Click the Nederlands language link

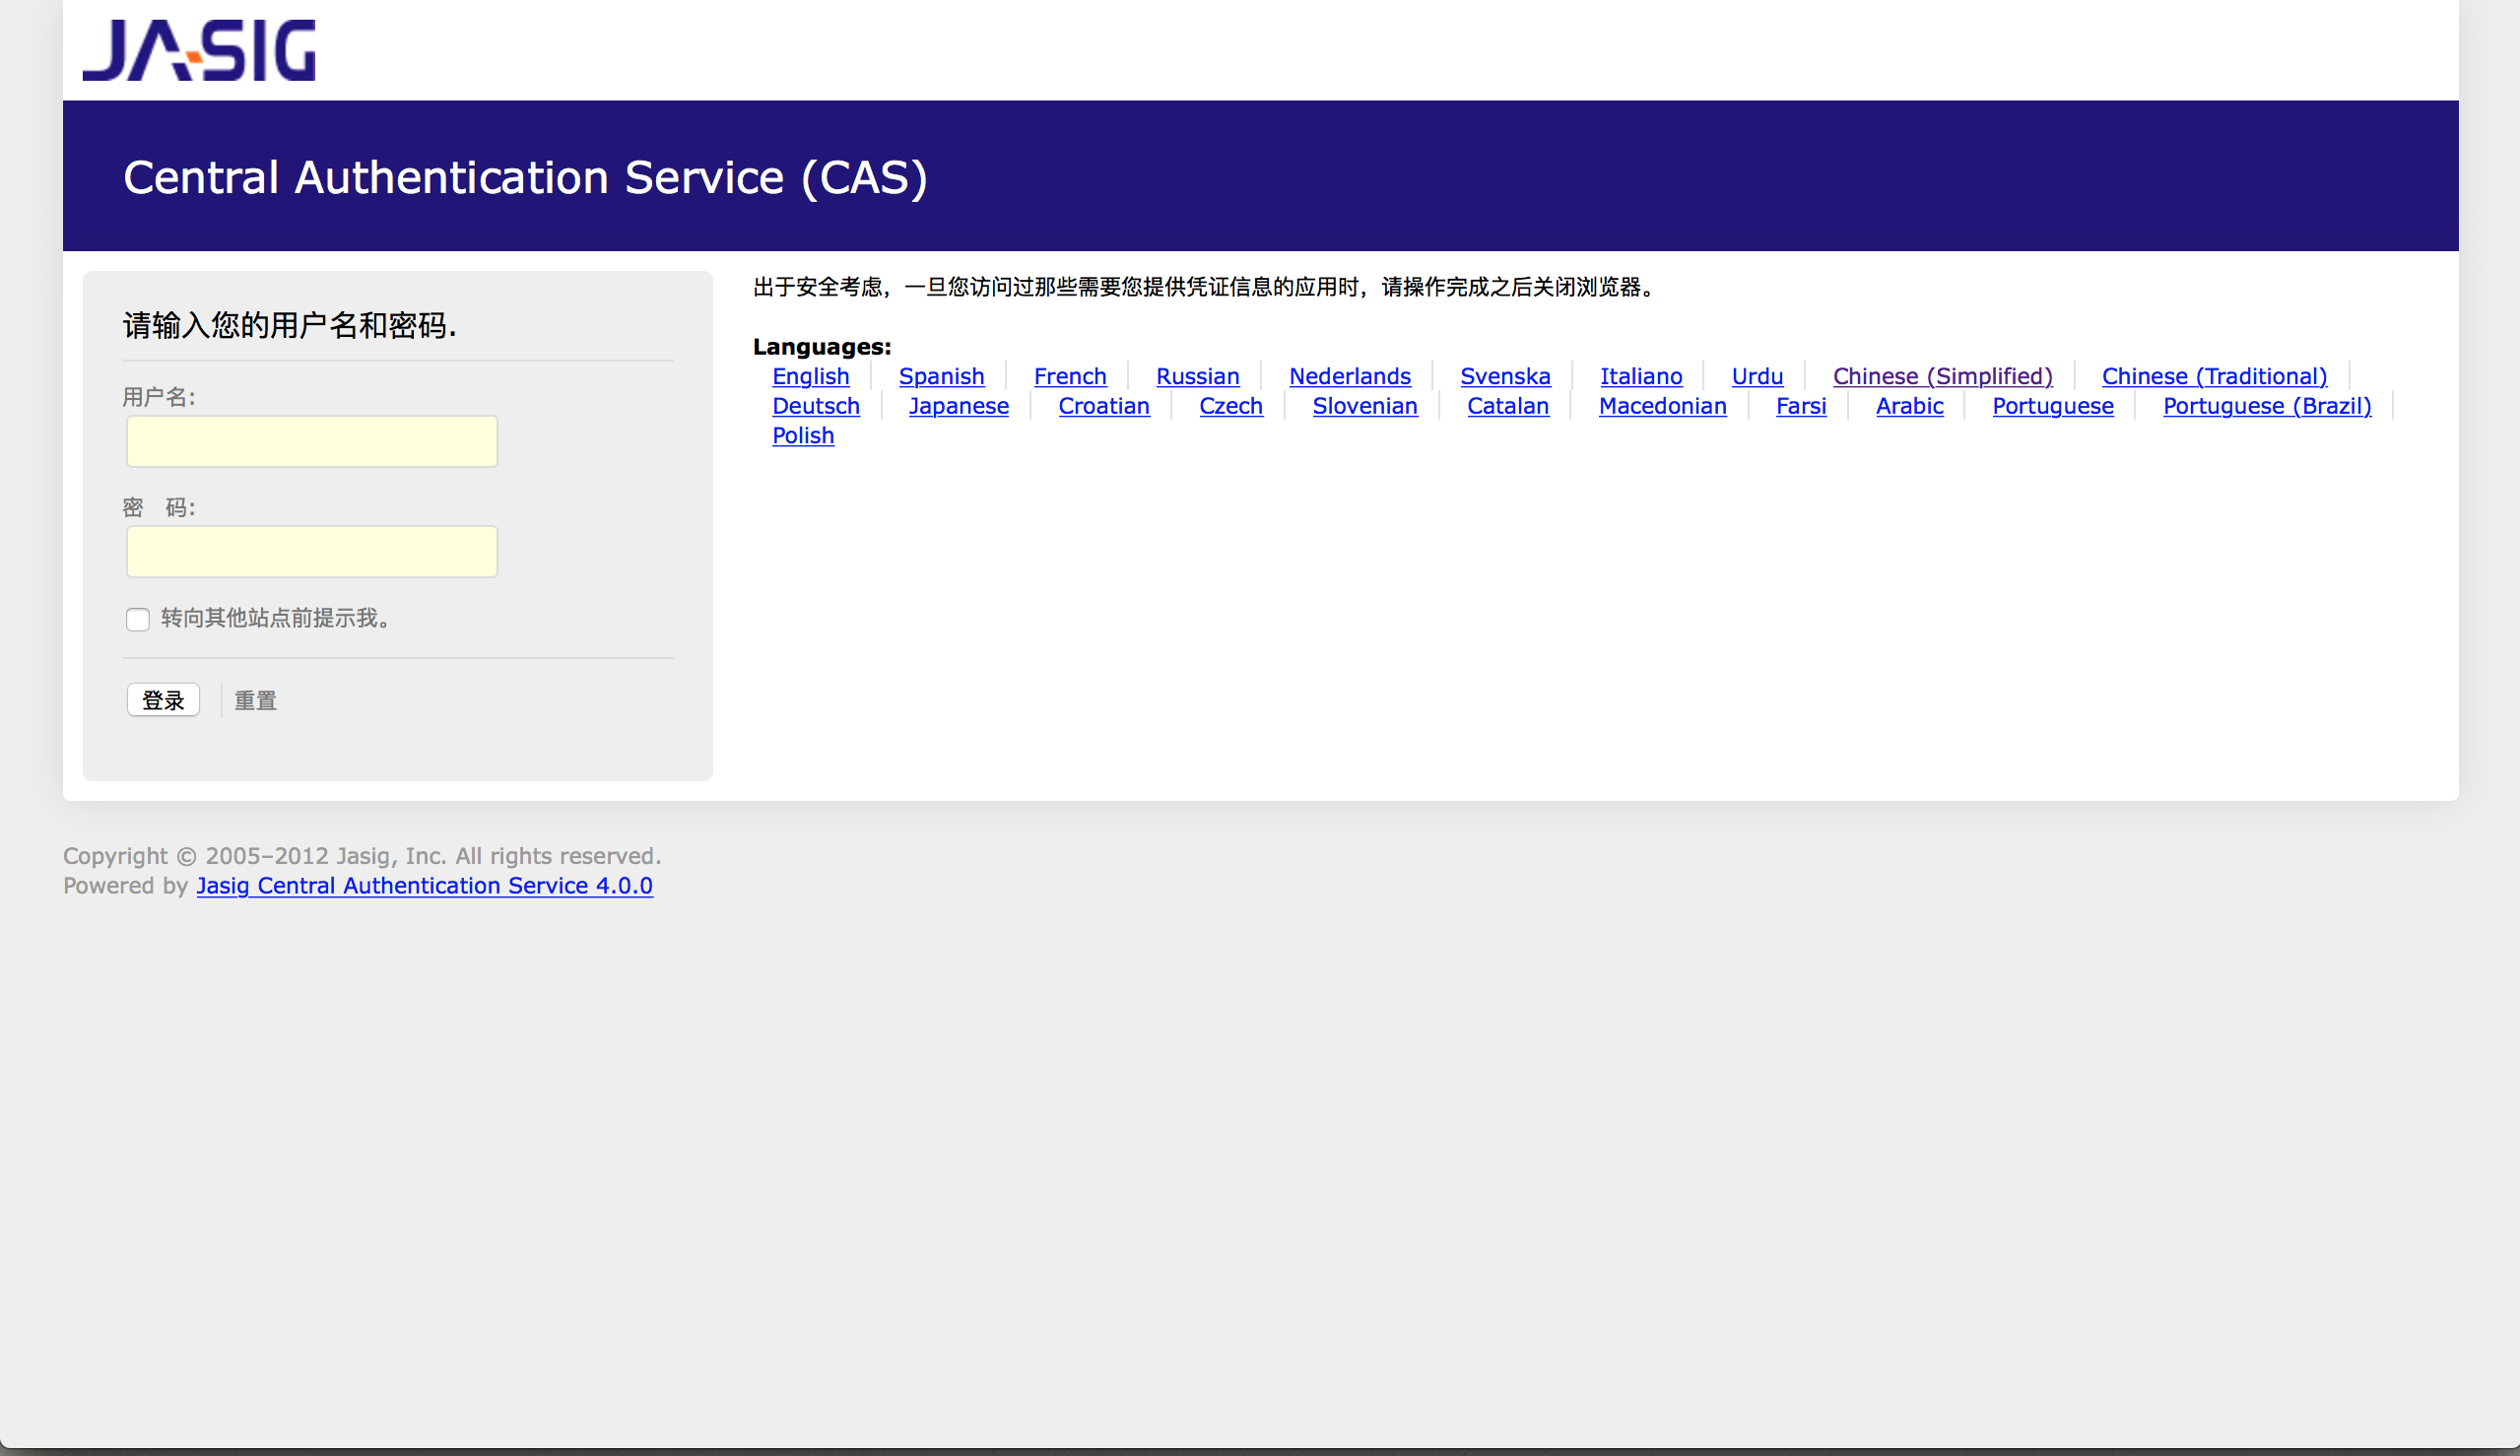[1348, 376]
